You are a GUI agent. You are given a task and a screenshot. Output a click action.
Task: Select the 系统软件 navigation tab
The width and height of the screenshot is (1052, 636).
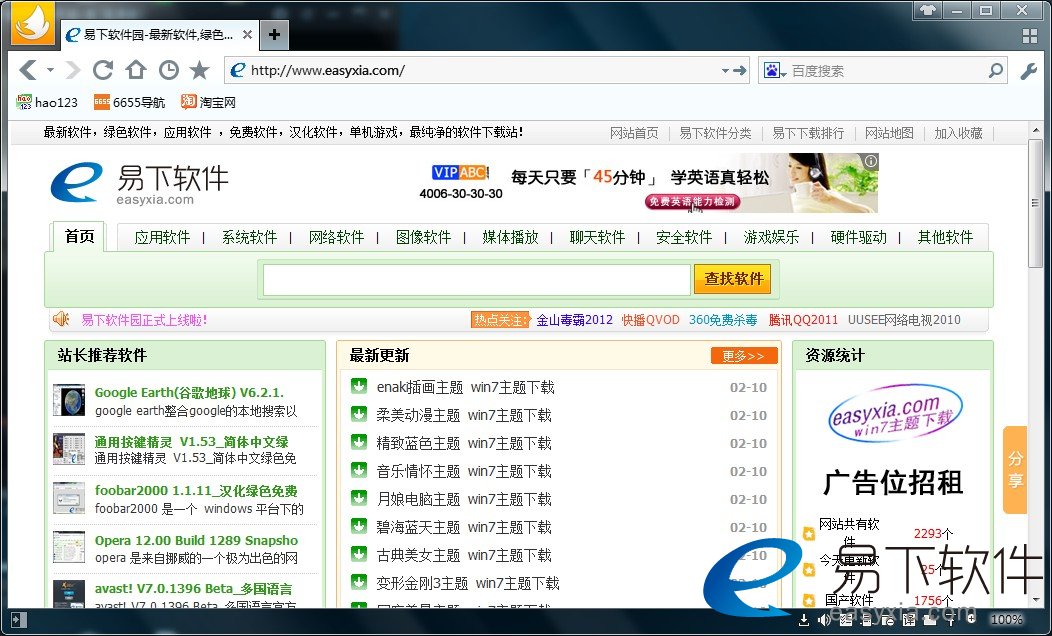point(249,237)
